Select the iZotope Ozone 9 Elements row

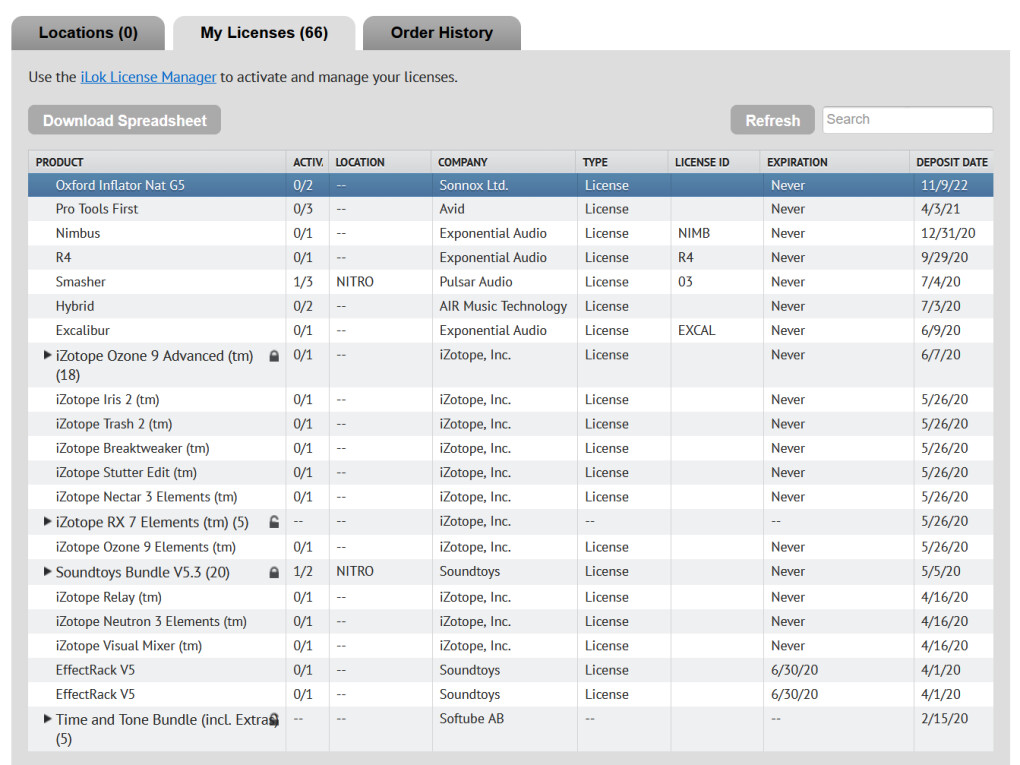point(511,547)
